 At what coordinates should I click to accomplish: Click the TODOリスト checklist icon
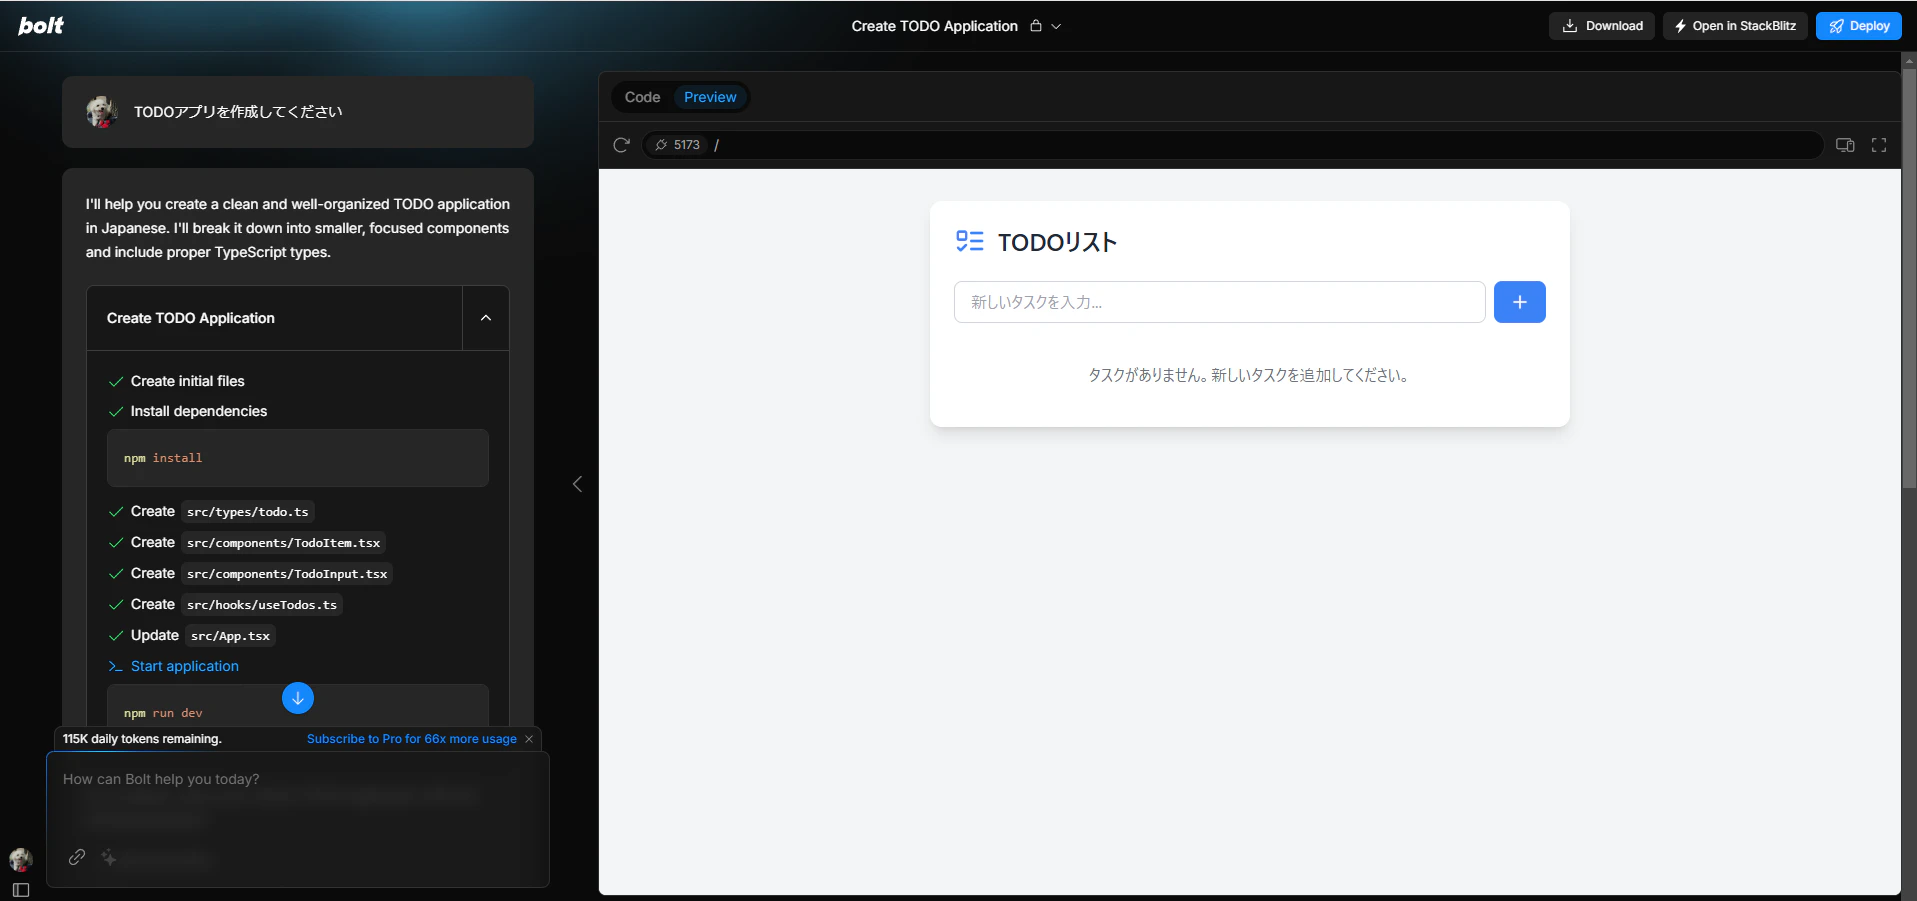[969, 241]
